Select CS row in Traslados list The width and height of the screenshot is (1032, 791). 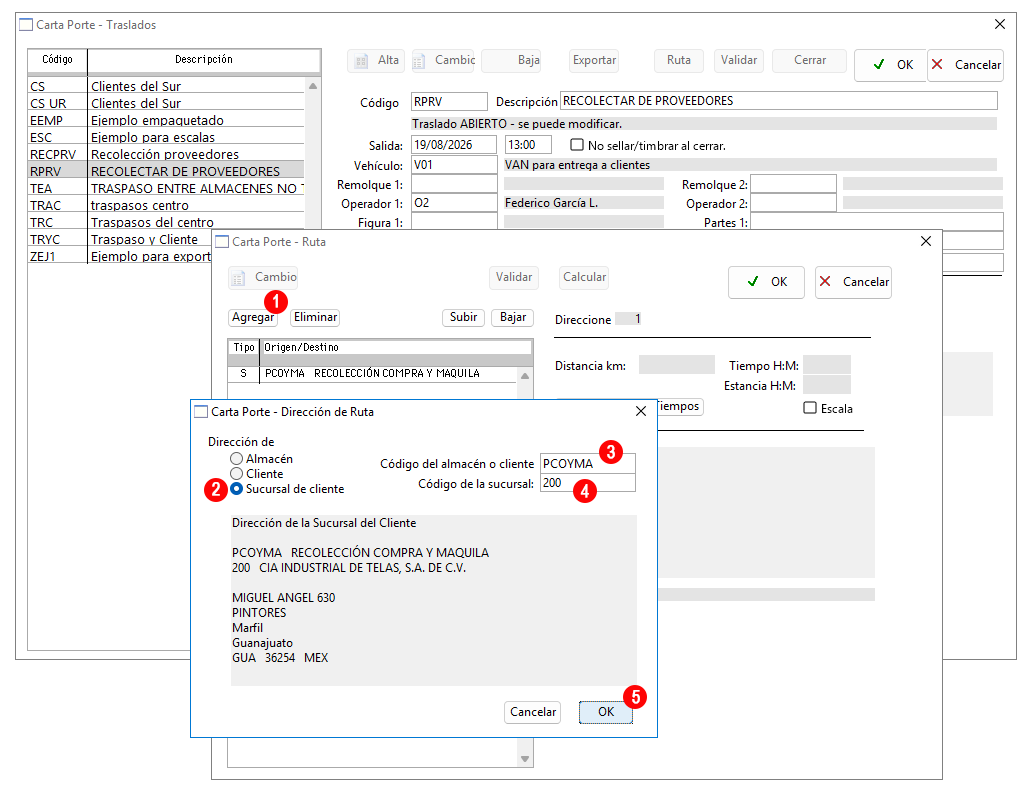click(166, 86)
